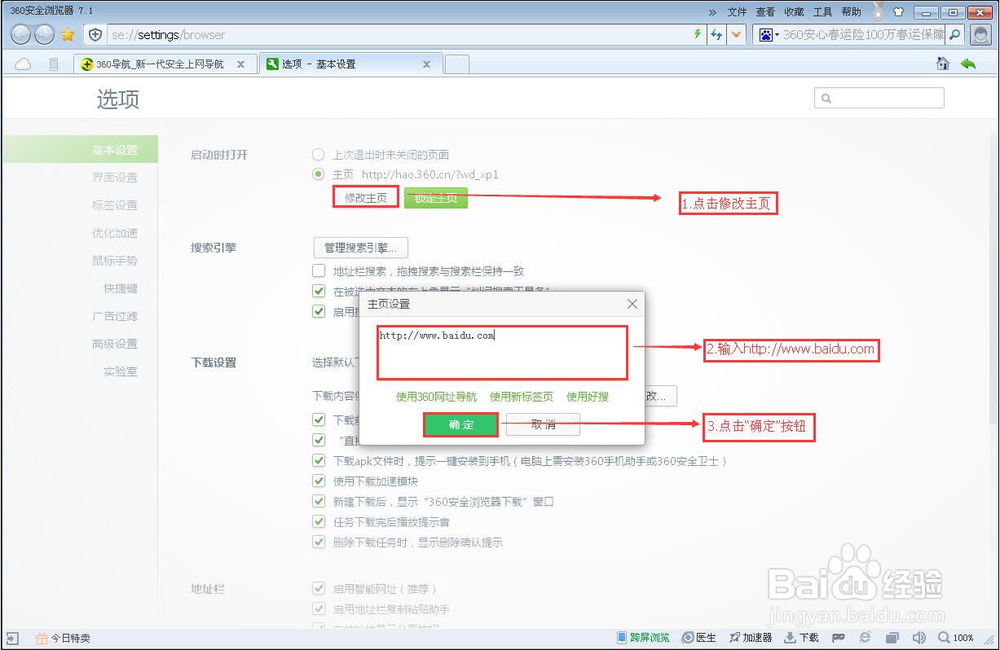Image resolution: width=1000 pixels, height=650 pixels.
Task: Click the green undo-closed-tab arrow
Action: 968,63
